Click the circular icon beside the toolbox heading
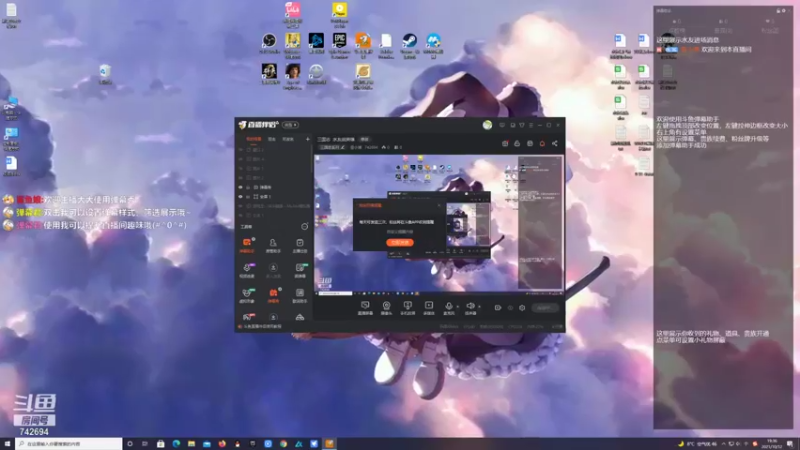The height and width of the screenshot is (450, 800). (x=305, y=226)
